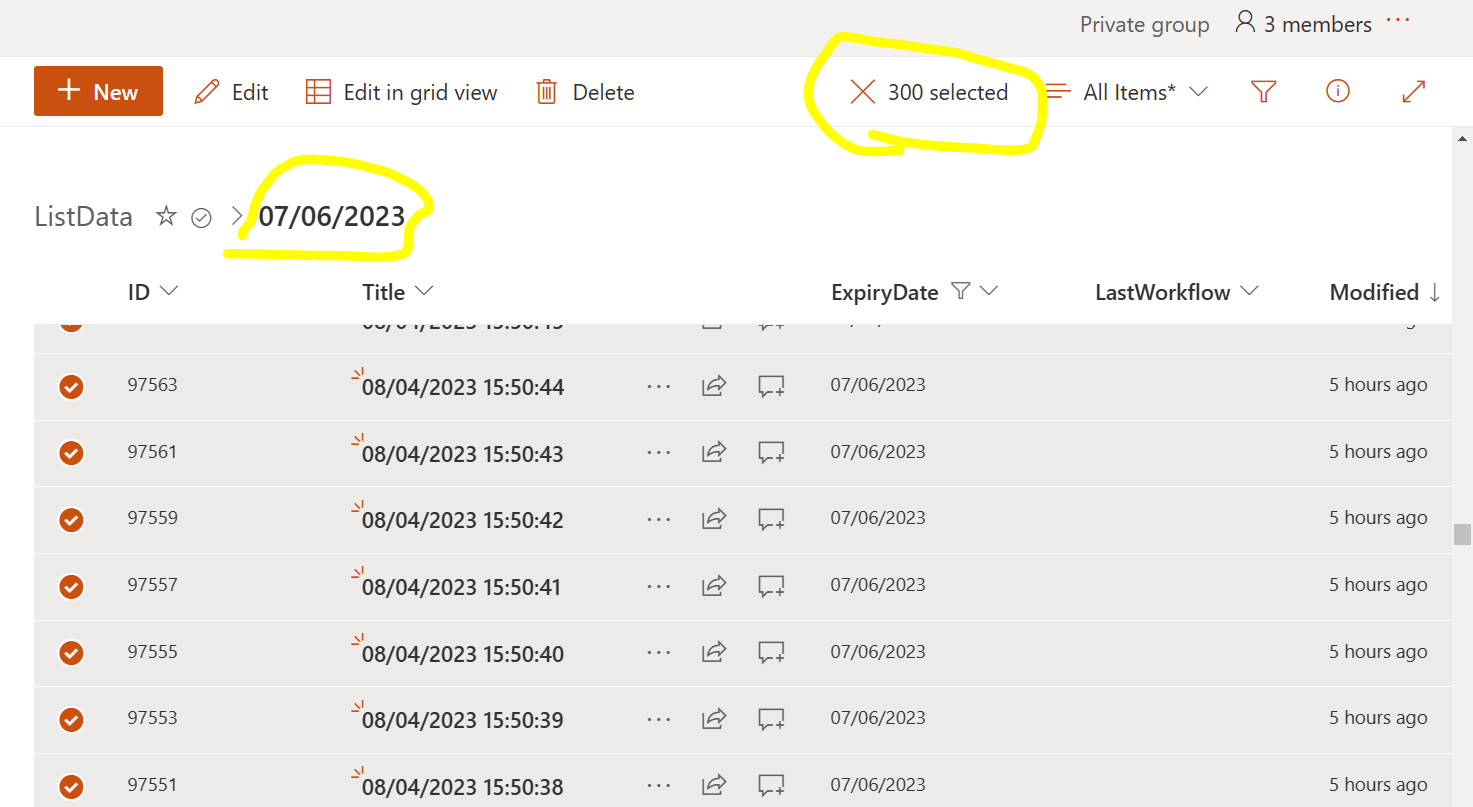Click the 07/06/2023 breadcrumb item
The image size is (1473, 807).
333,216
